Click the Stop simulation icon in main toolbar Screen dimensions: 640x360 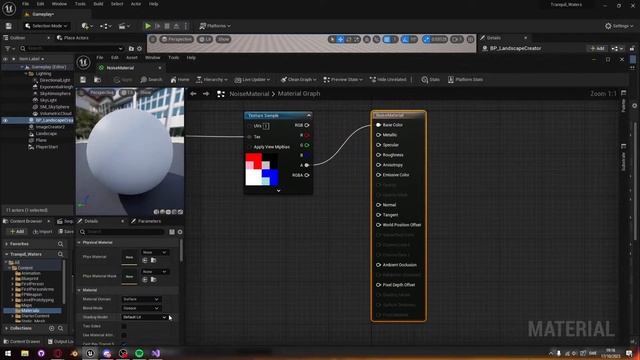click(167, 26)
